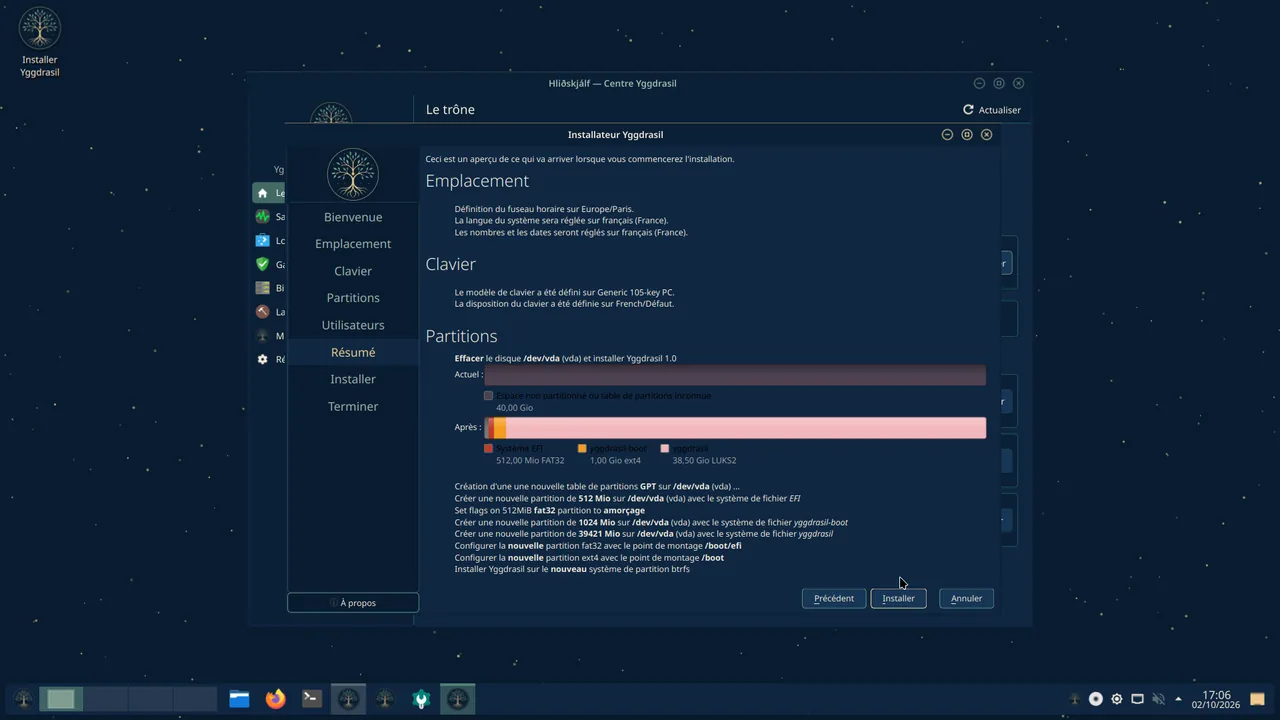Viewport: 1280px width, 720px height.
Task: Select the hammer icon in Hliðskjálf sidebar
Action: point(262,312)
